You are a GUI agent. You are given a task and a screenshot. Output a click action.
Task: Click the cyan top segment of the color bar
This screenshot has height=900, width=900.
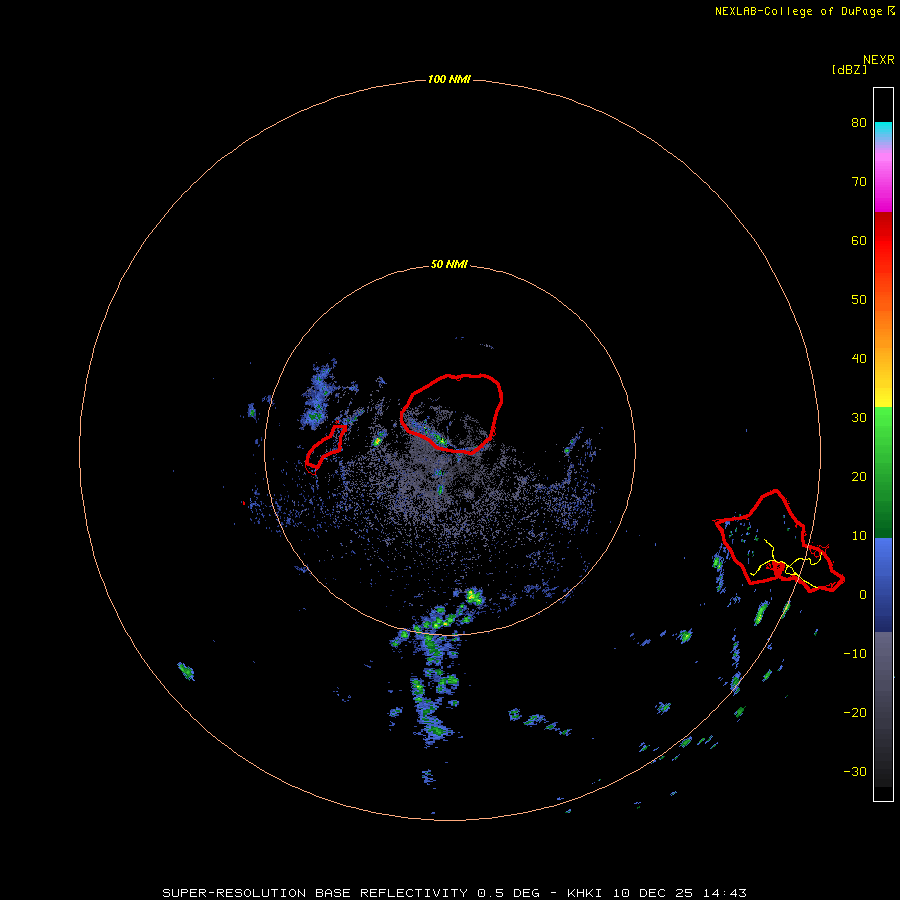pos(883,131)
